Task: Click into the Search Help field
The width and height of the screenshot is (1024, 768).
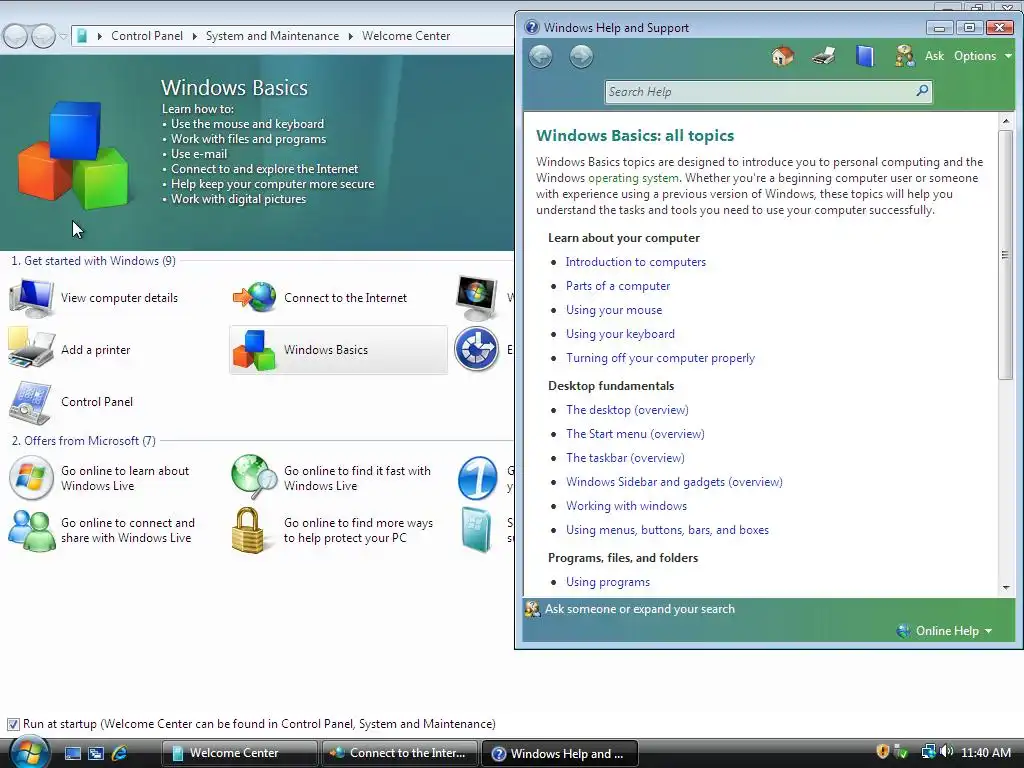Action: [760, 92]
